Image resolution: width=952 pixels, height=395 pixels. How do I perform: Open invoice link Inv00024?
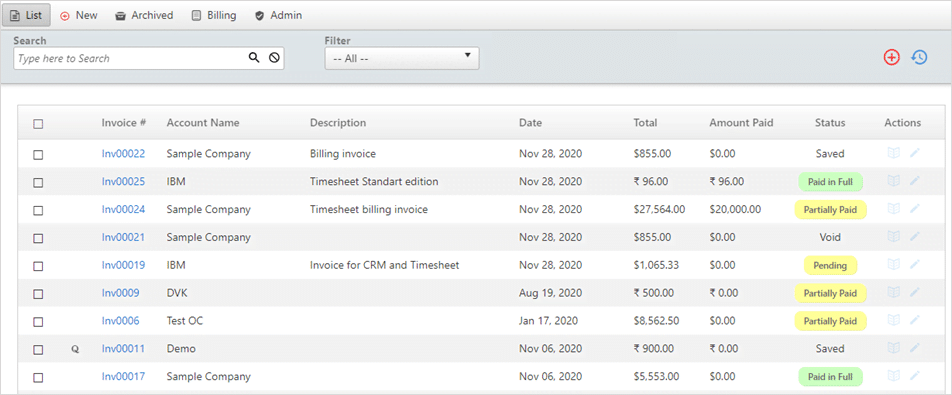point(123,209)
